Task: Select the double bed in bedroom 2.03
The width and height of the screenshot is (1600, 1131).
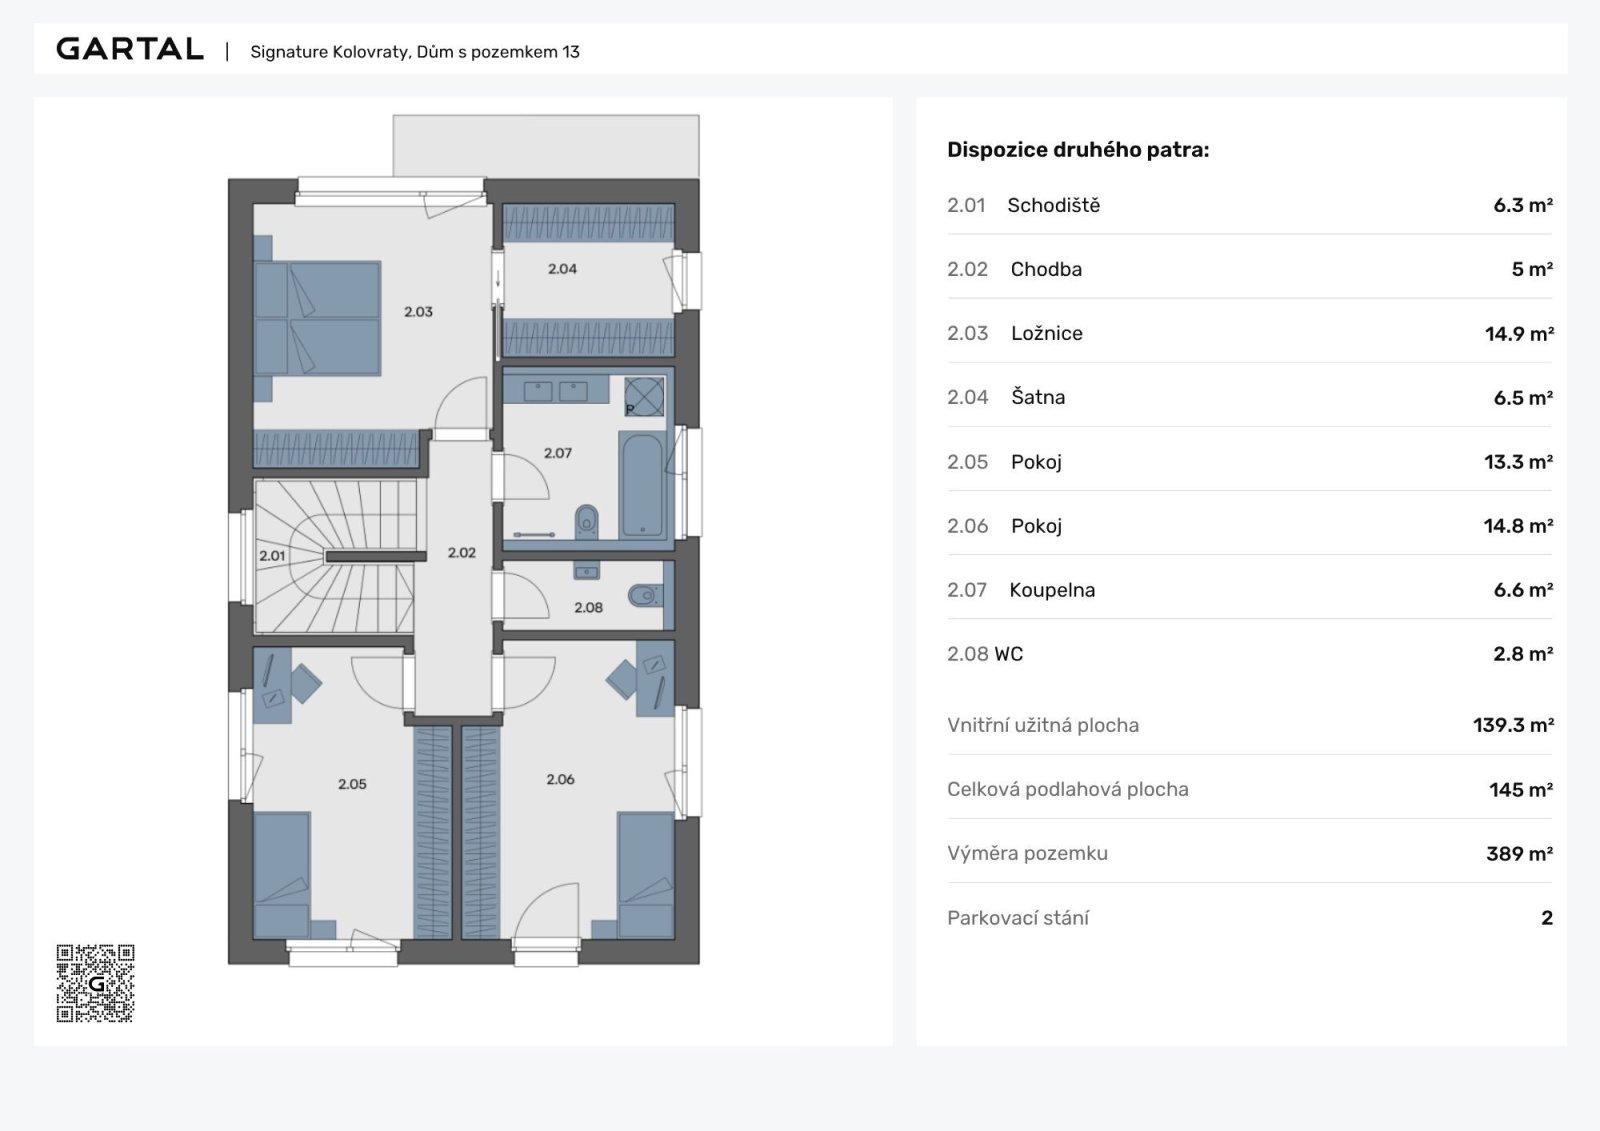Action: tap(318, 319)
